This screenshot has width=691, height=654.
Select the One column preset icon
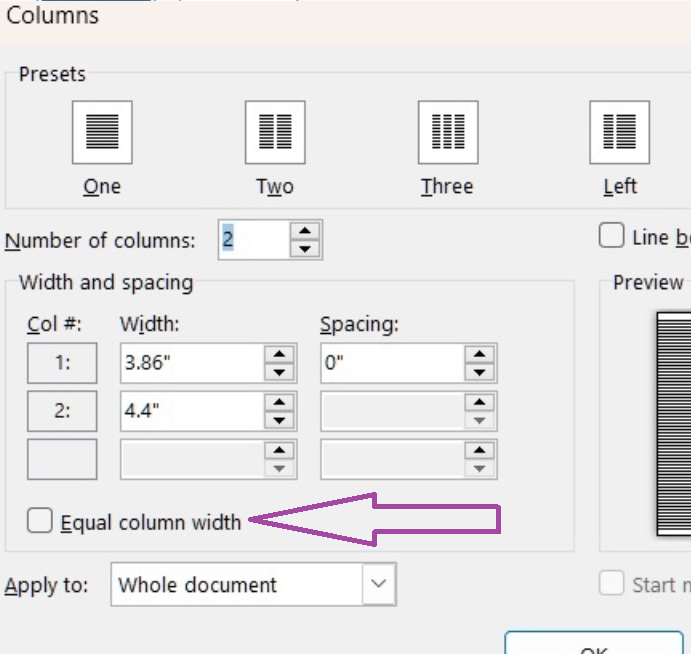click(x=102, y=132)
